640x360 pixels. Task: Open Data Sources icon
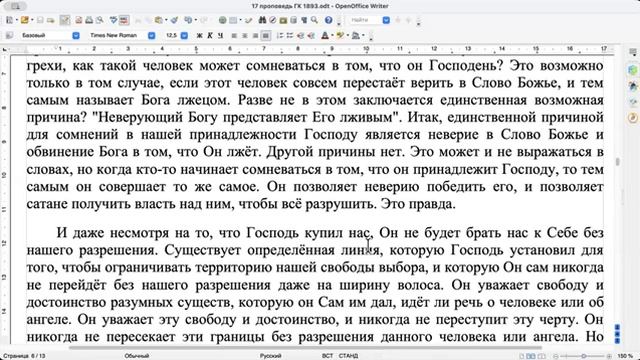(293, 20)
